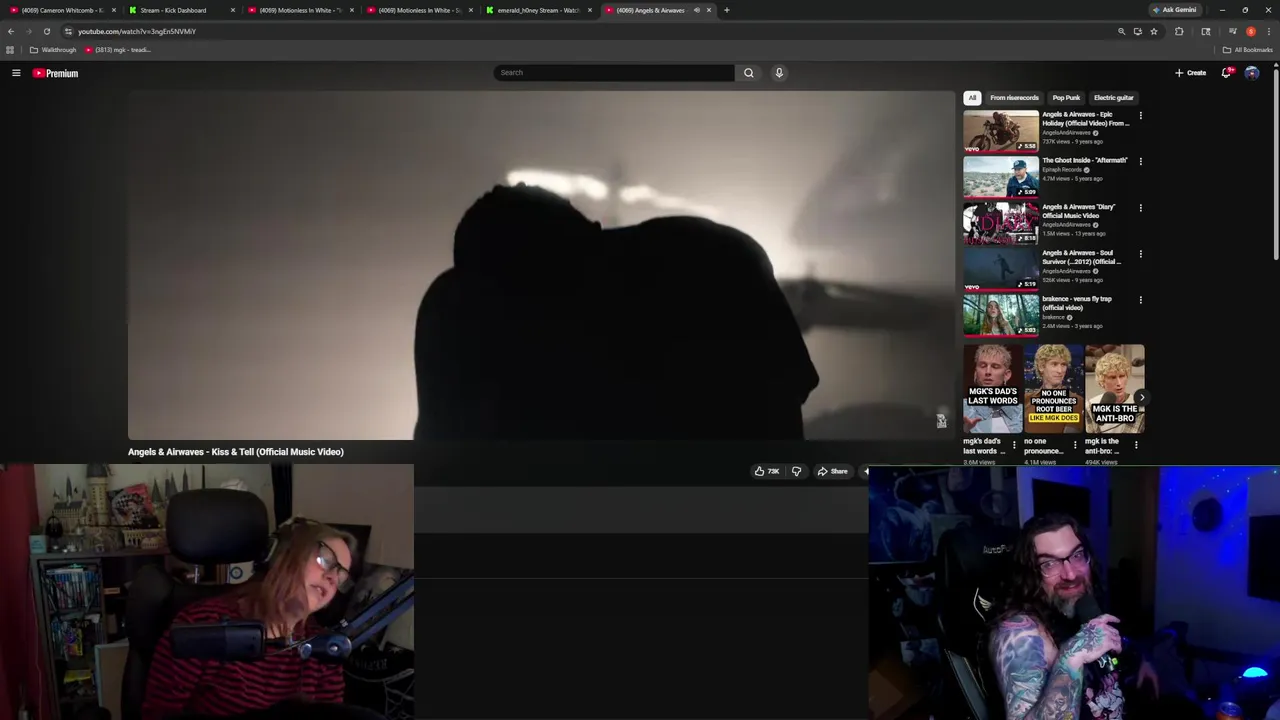
Task: Open Angels & Airwaves Epic Holiday video title
Action: (x=1086, y=119)
